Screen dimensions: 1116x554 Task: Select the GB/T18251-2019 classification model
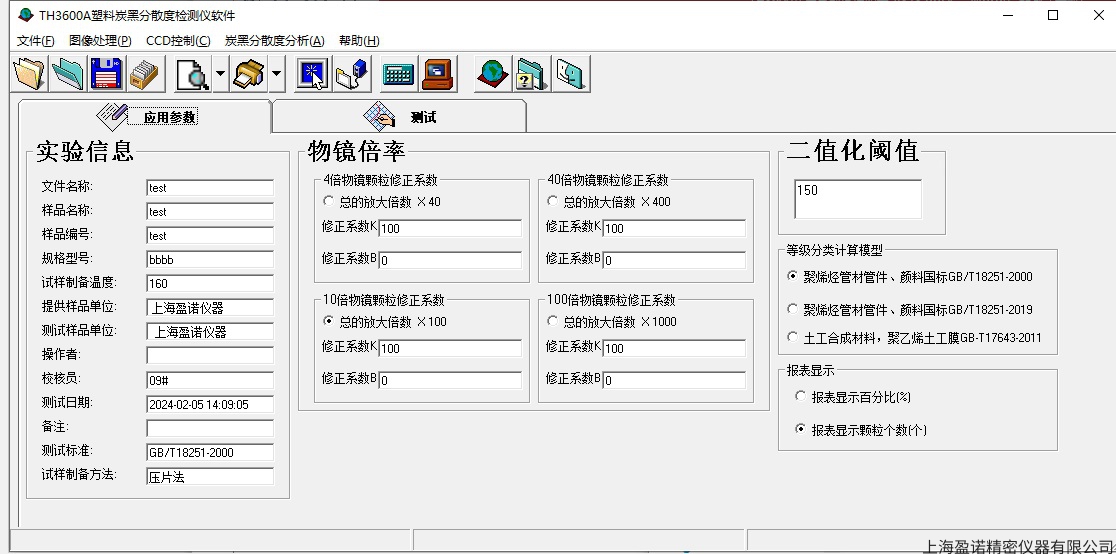pyautogui.click(x=793, y=310)
